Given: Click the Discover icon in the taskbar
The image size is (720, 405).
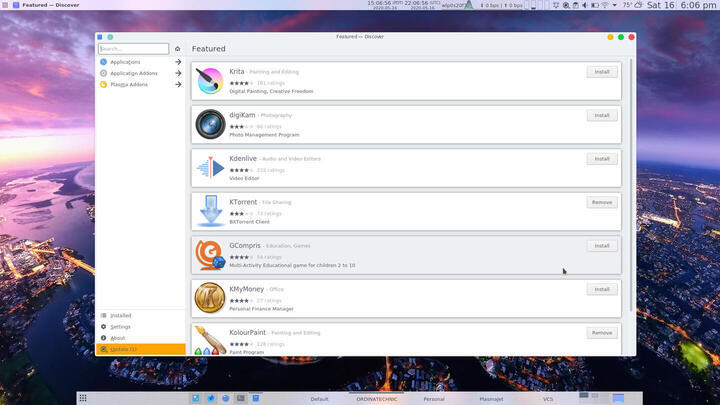Looking at the screenshot, I should click(x=256, y=398).
